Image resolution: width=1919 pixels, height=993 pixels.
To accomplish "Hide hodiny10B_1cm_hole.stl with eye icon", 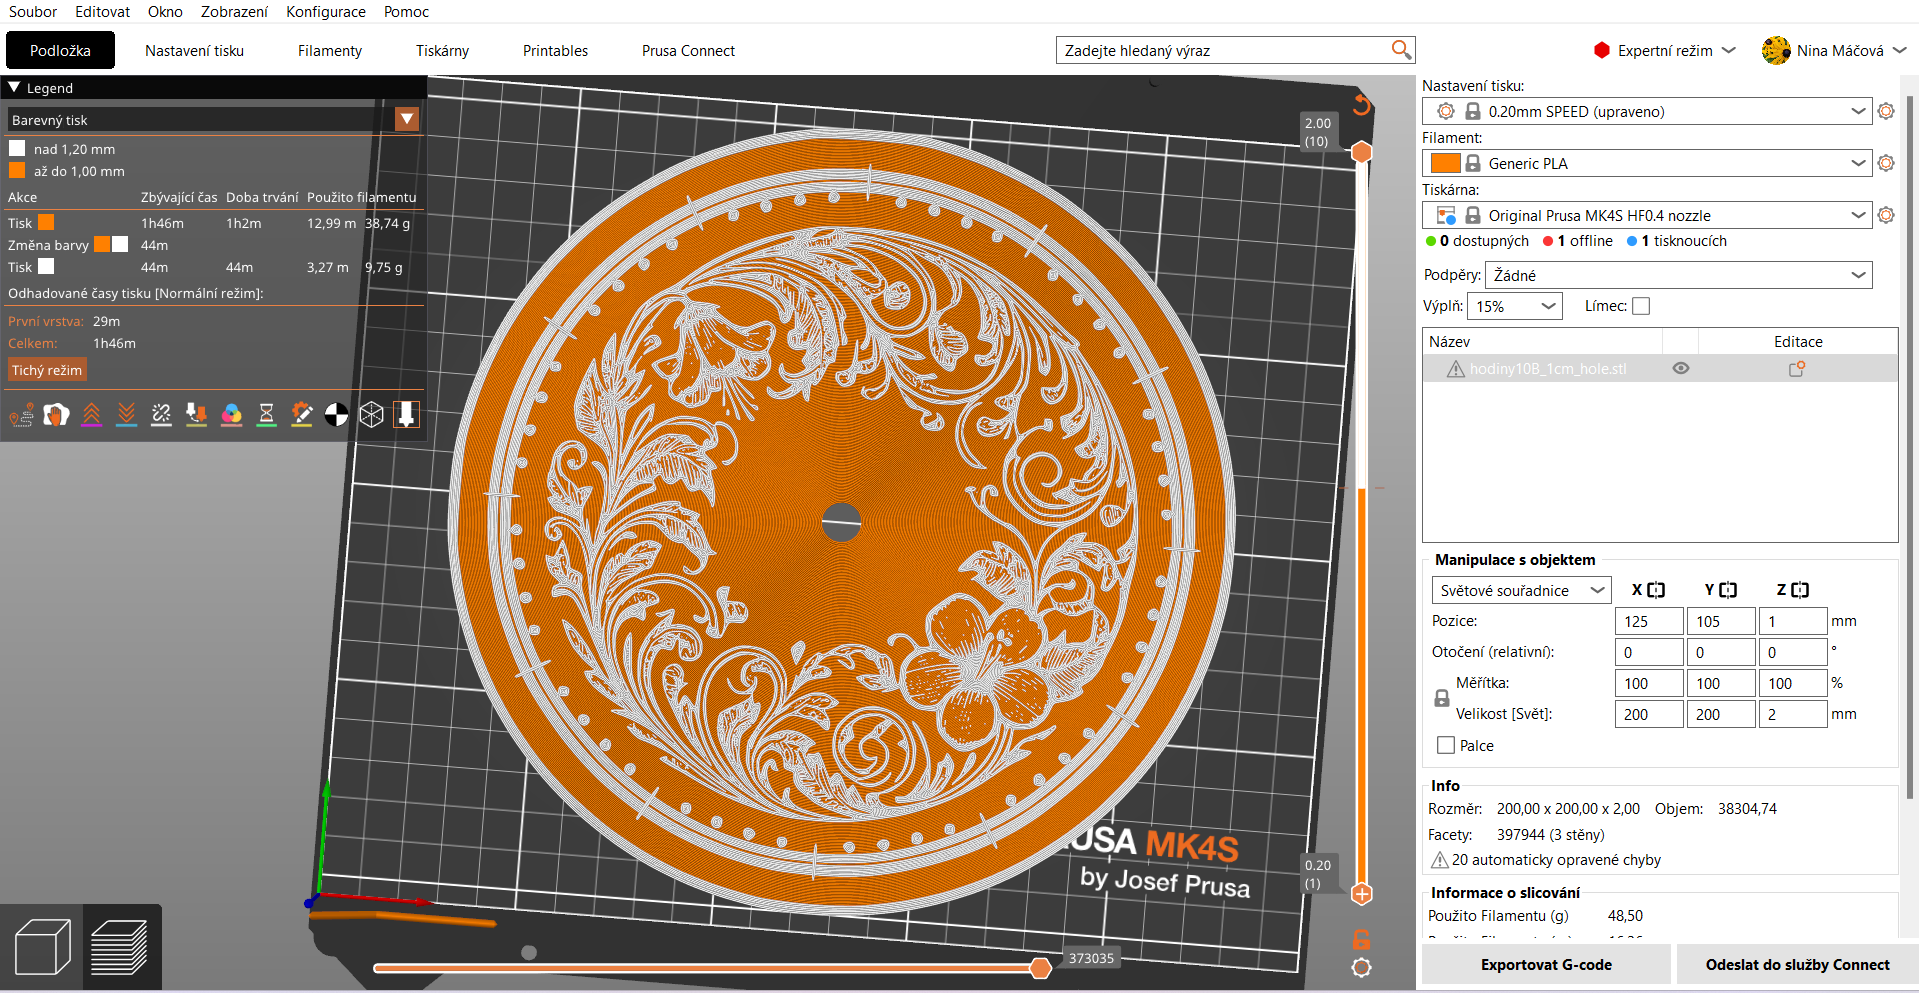I will point(1681,369).
